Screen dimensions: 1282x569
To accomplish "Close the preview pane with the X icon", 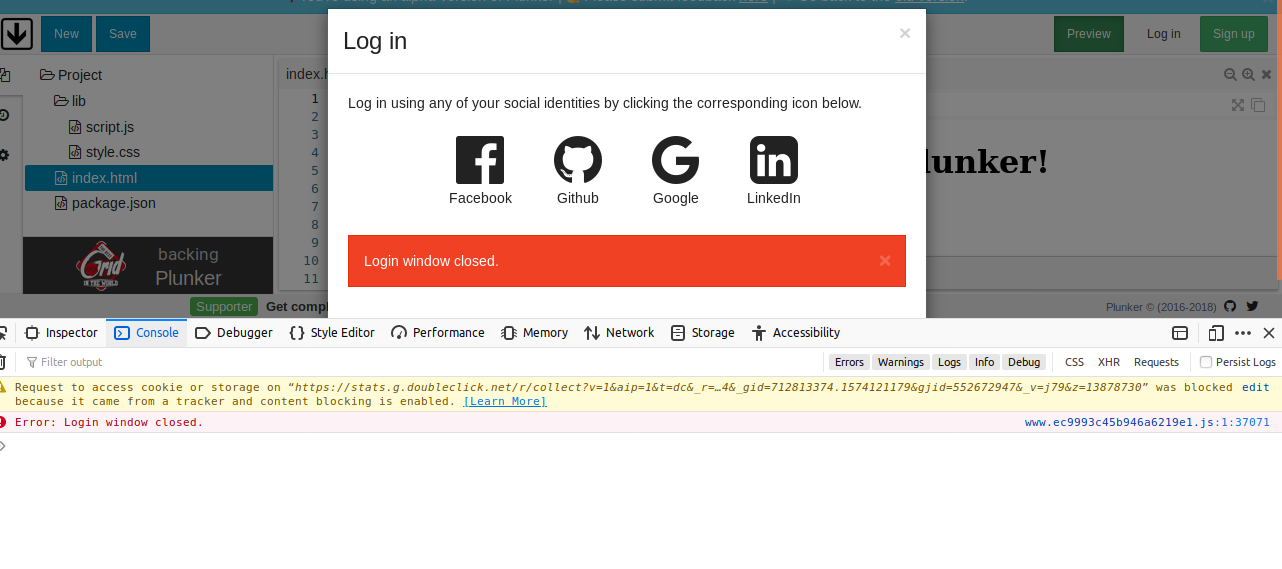I will click(1267, 75).
